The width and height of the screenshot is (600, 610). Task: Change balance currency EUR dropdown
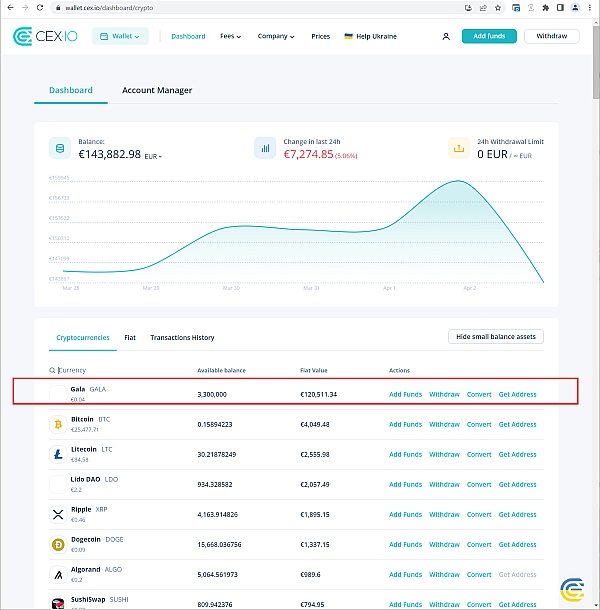pos(153,156)
